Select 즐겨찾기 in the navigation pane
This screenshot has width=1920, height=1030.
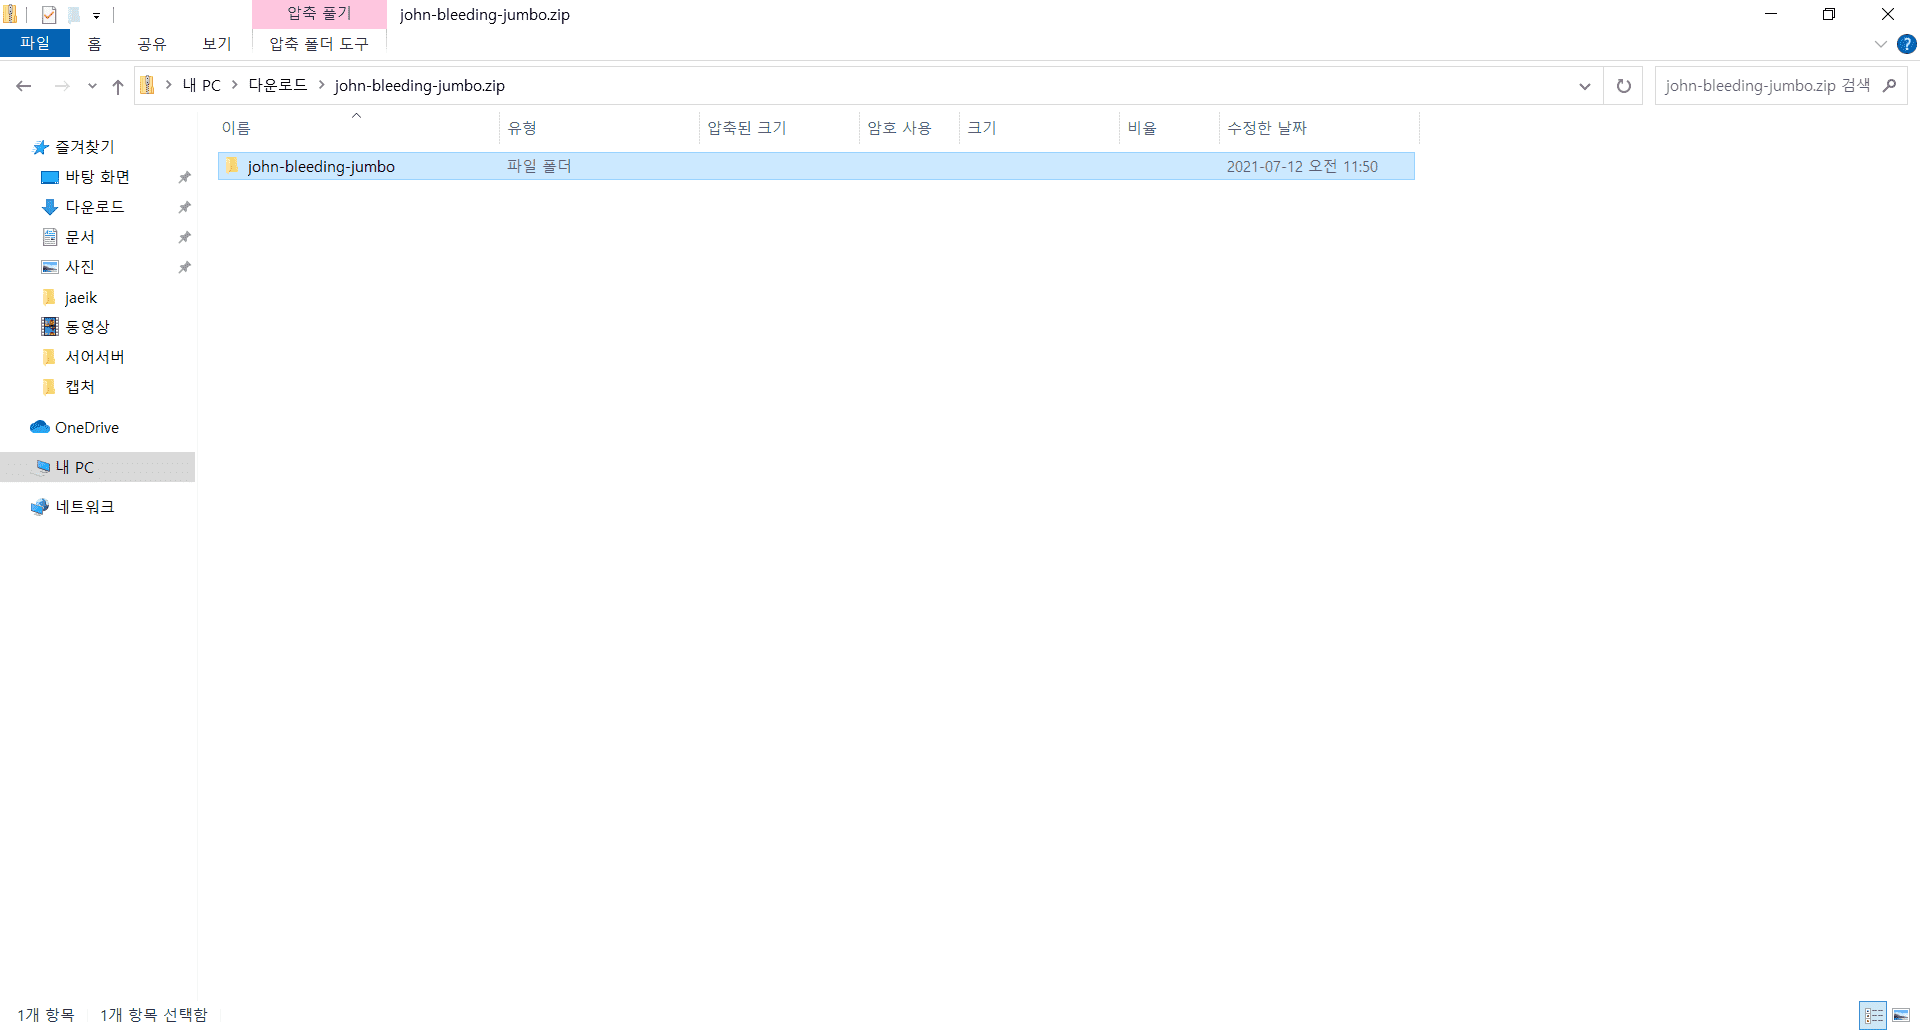85,147
